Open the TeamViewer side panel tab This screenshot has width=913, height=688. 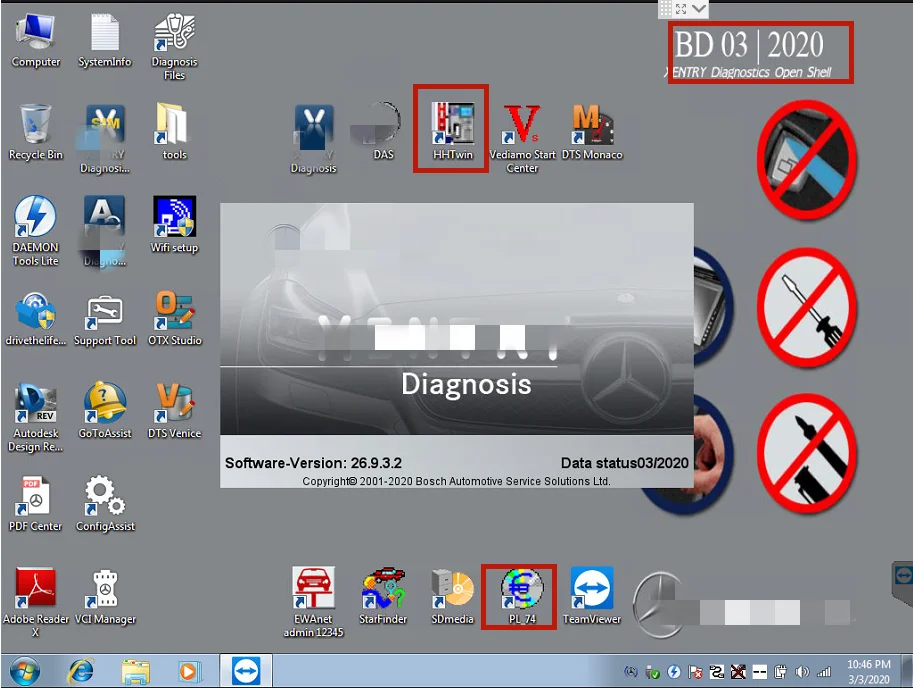coord(903,584)
